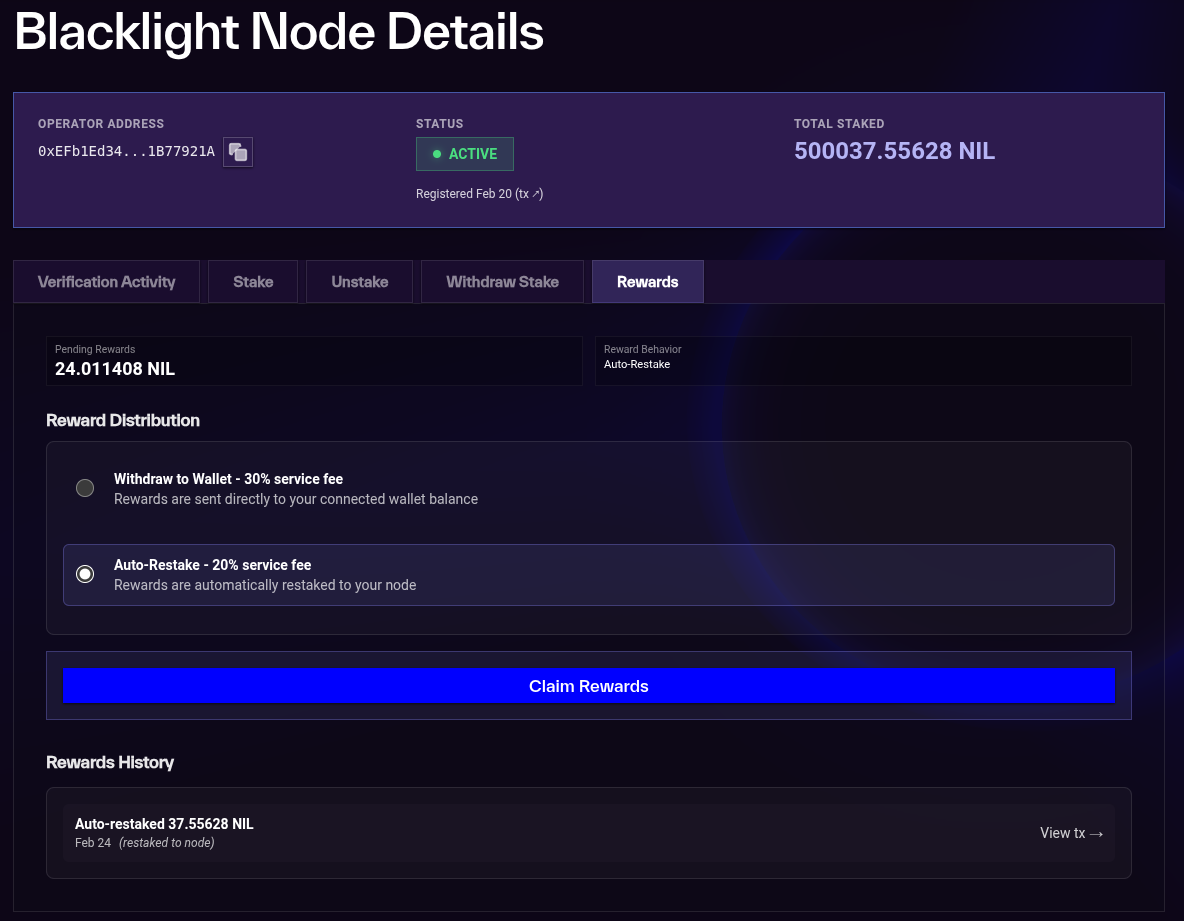Open the registration transaction external link
This screenshot has height=921, width=1184.
click(528, 193)
